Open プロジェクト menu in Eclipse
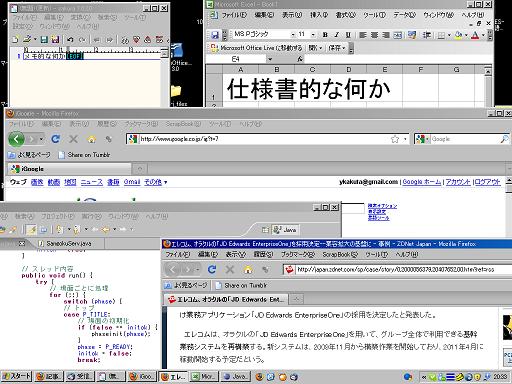The image size is (512, 384). coord(57,216)
